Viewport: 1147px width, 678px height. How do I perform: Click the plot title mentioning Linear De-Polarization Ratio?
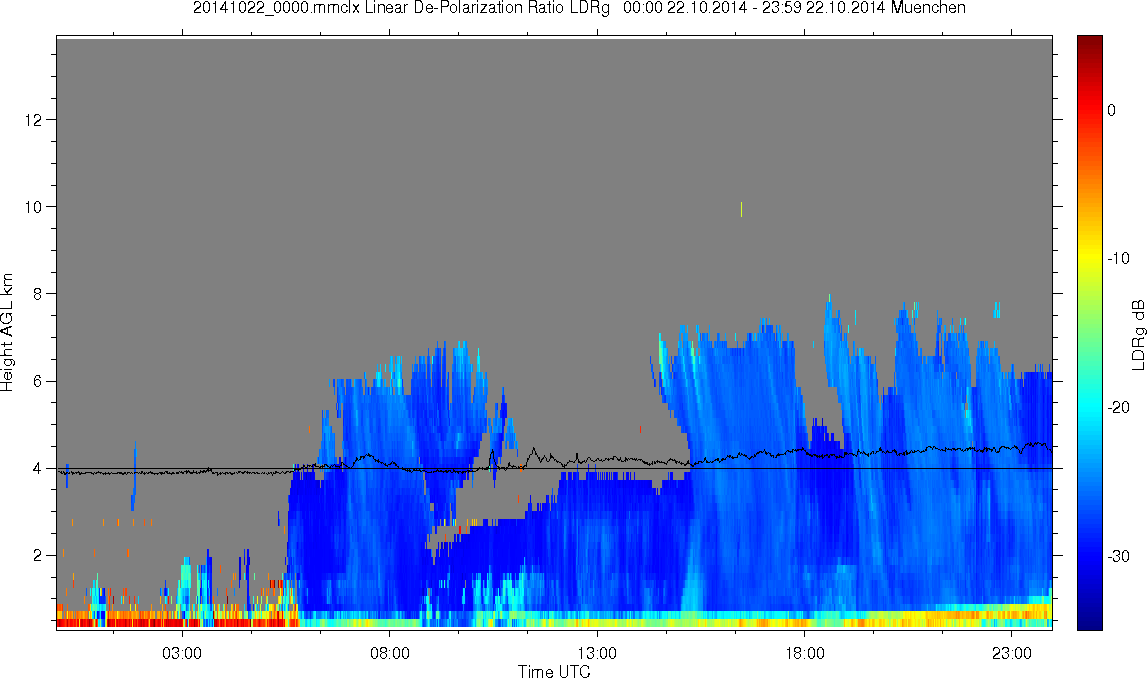579,8
